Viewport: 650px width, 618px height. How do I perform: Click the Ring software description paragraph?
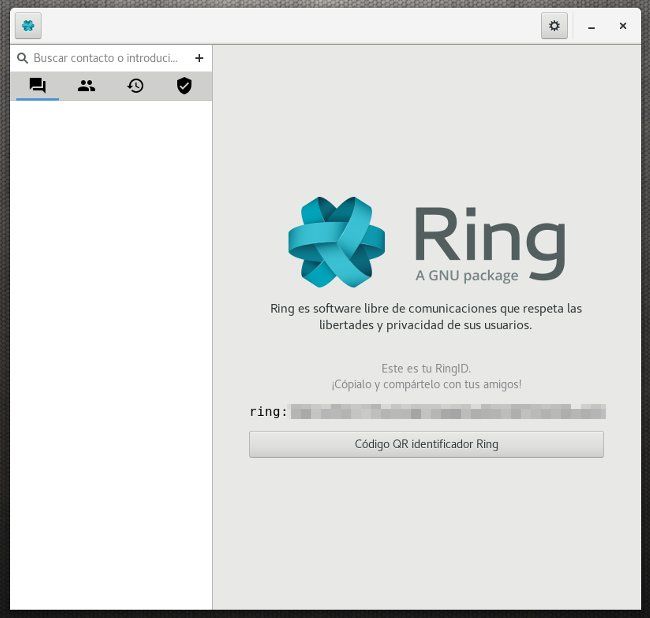click(x=426, y=316)
